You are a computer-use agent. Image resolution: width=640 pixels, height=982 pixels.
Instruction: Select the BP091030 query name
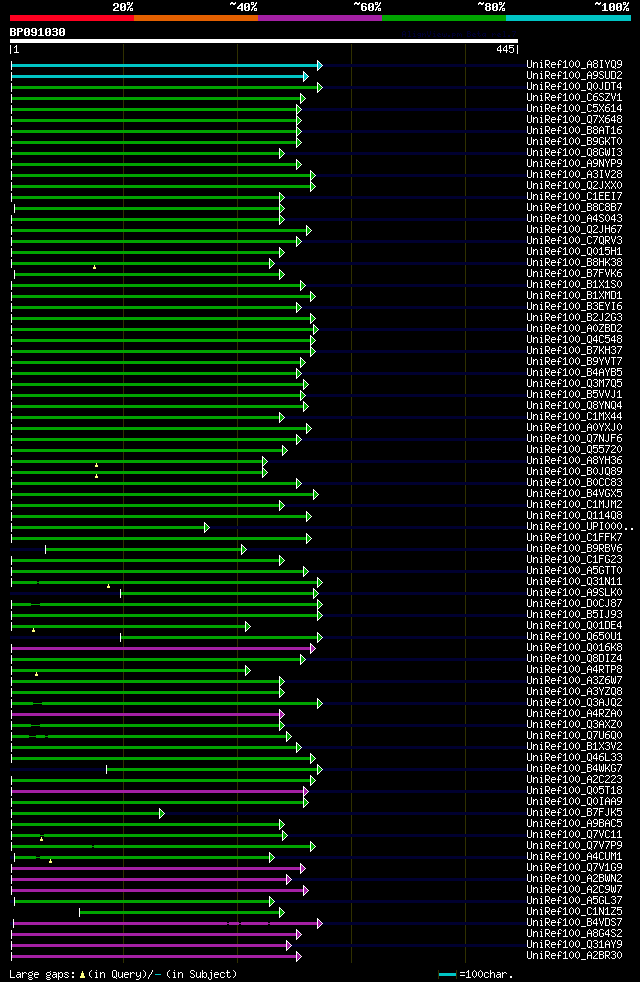point(38,32)
